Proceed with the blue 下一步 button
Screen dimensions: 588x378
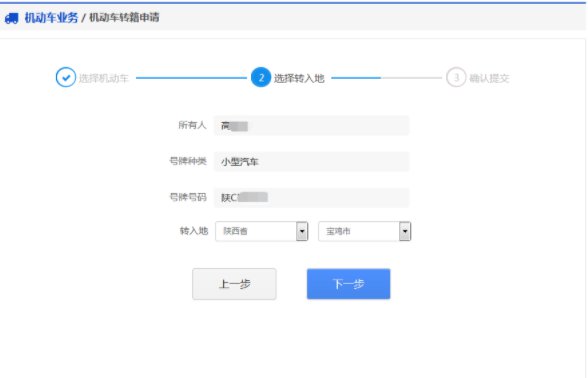tap(348, 284)
